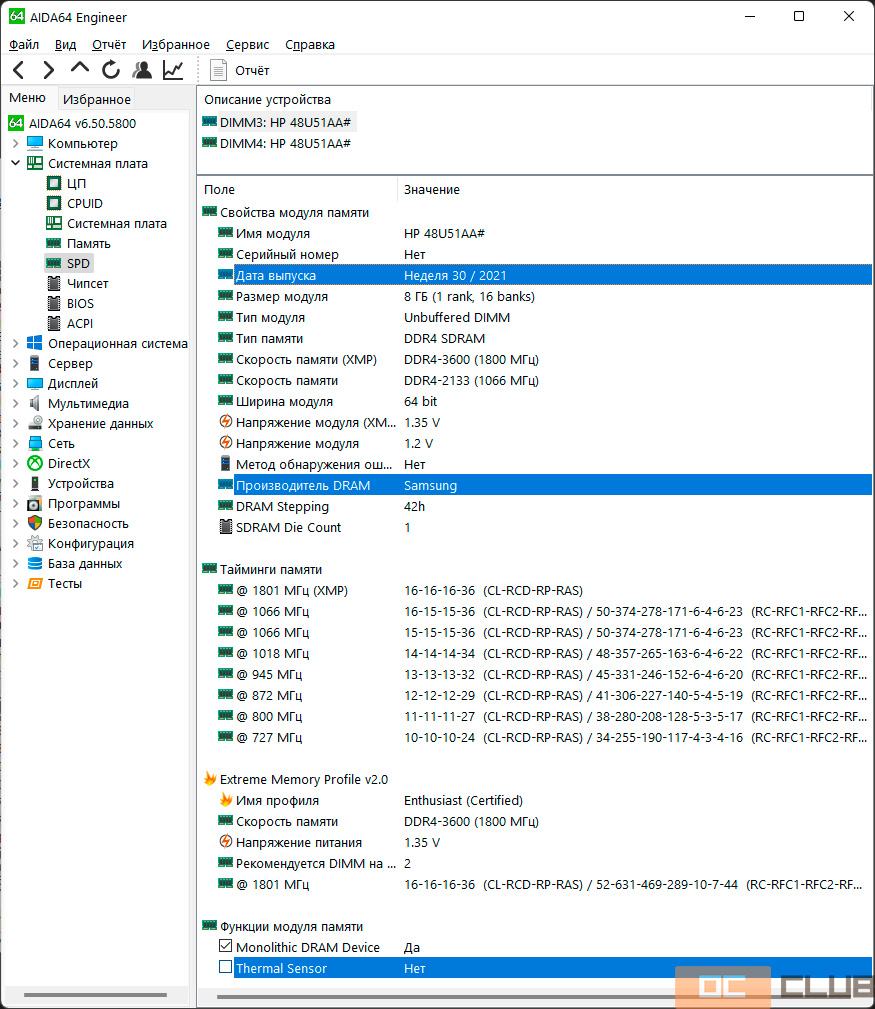The image size is (875, 1009).
Task: Expand the Операционная система node
Action: click(x=15, y=344)
